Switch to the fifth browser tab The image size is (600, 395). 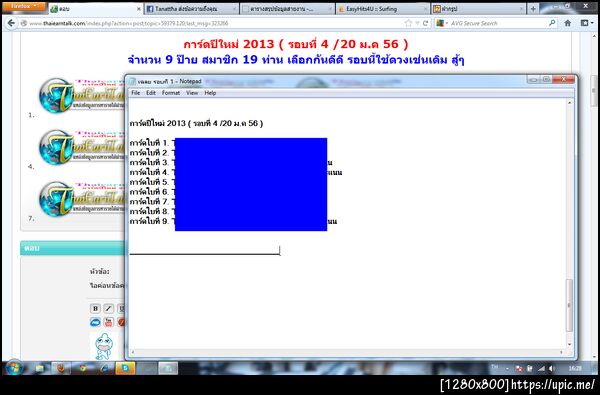[x=478, y=9]
